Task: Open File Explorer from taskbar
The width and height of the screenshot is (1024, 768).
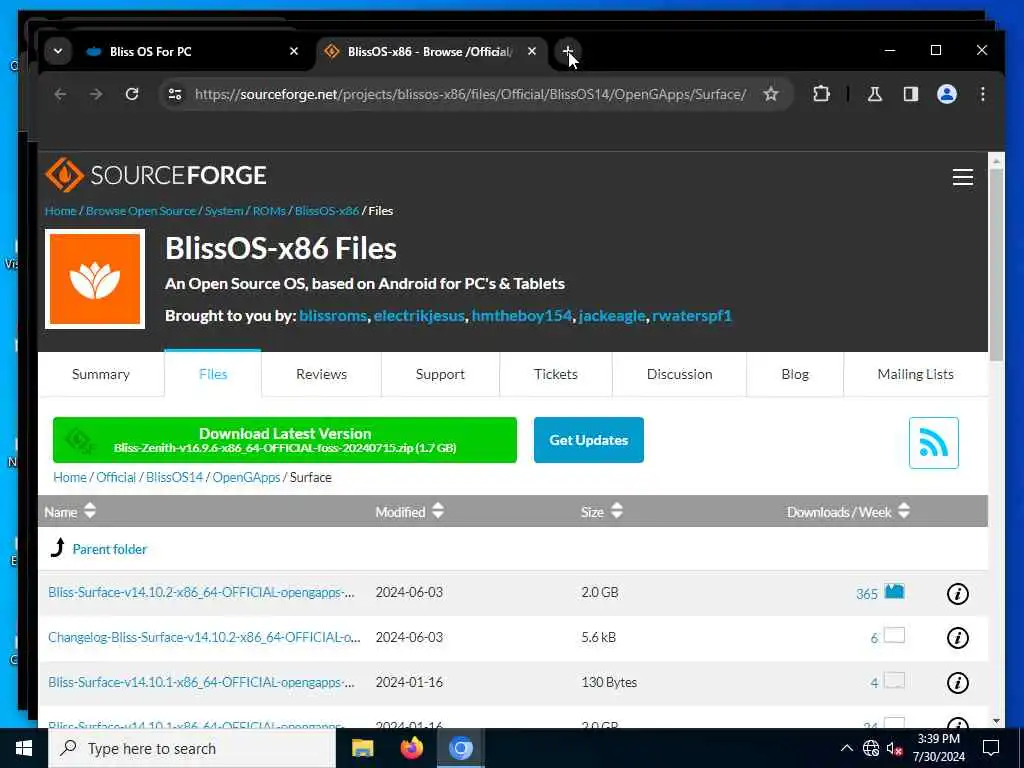Action: [362, 748]
